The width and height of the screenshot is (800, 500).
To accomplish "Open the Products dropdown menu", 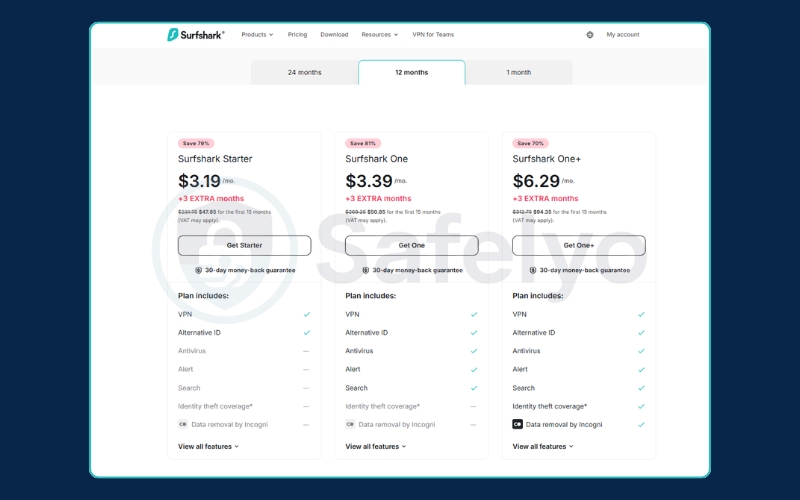I will click(257, 35).
